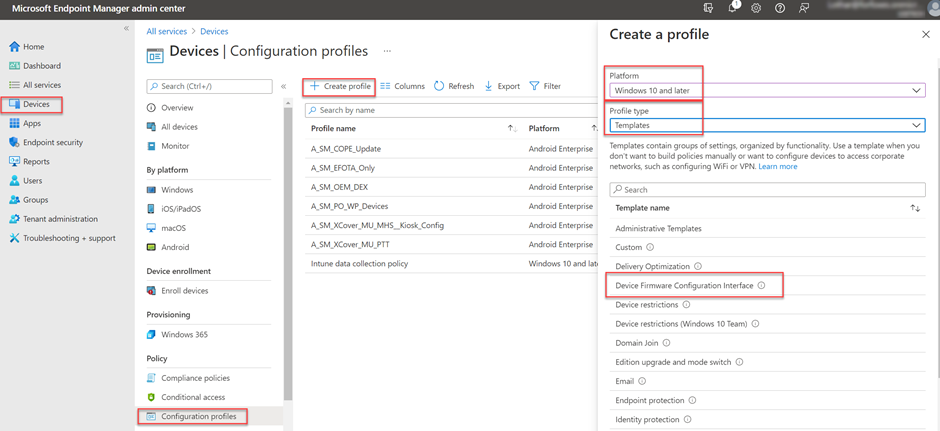This screenshot has width=940, height=431.
Task: Click info icon beside Edition upgrade and mode switch
Action: pos(739,362)
